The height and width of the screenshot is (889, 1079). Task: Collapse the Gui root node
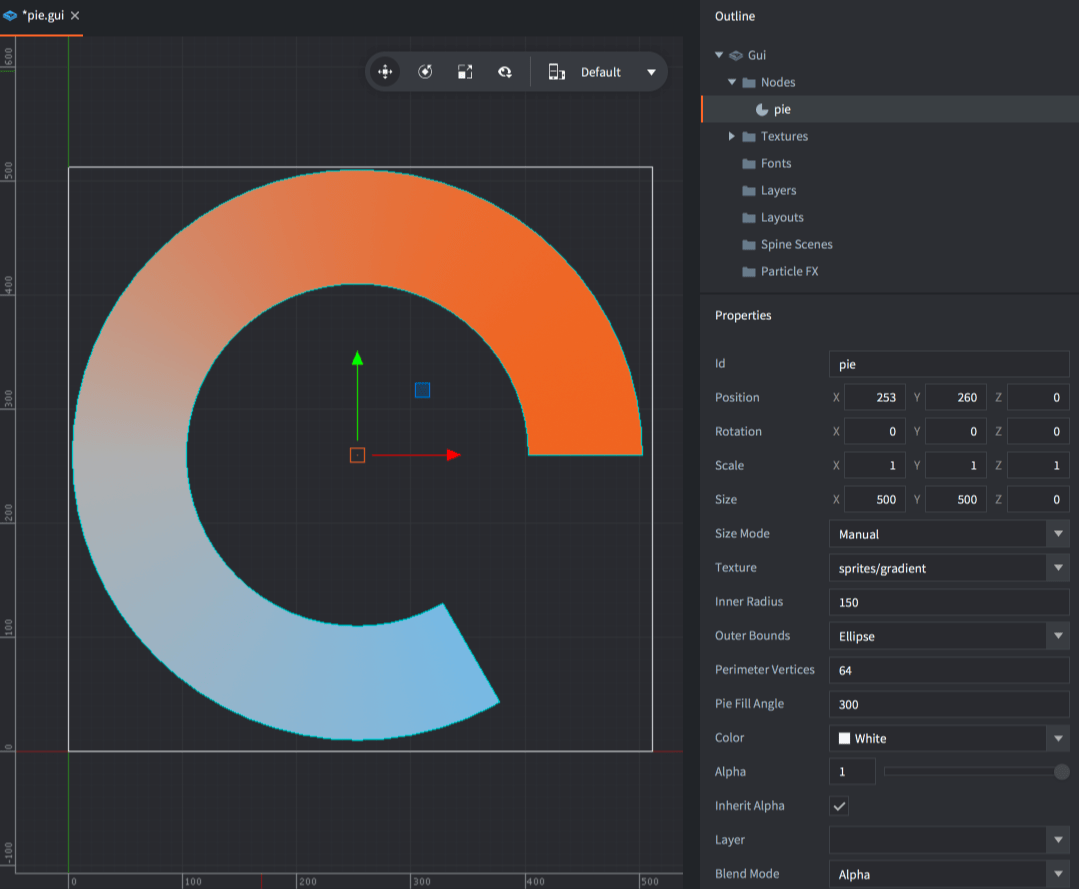click(719, 55)
